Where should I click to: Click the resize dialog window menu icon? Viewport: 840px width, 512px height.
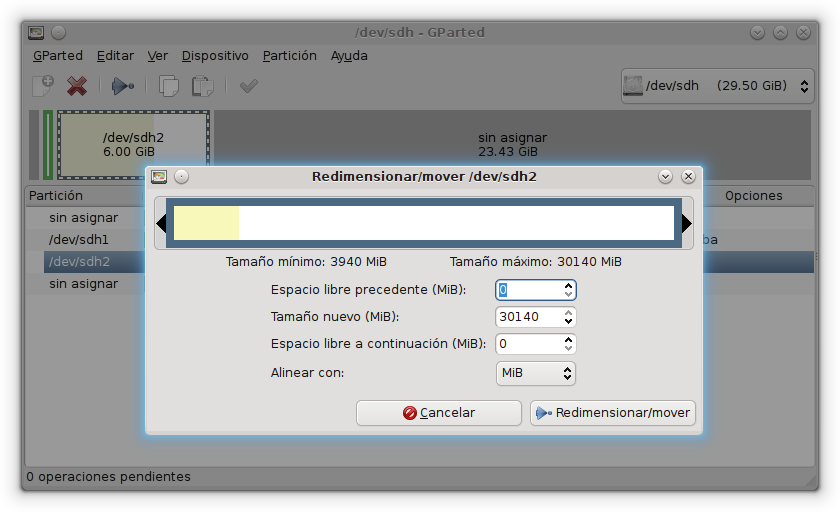coord(159,177)
